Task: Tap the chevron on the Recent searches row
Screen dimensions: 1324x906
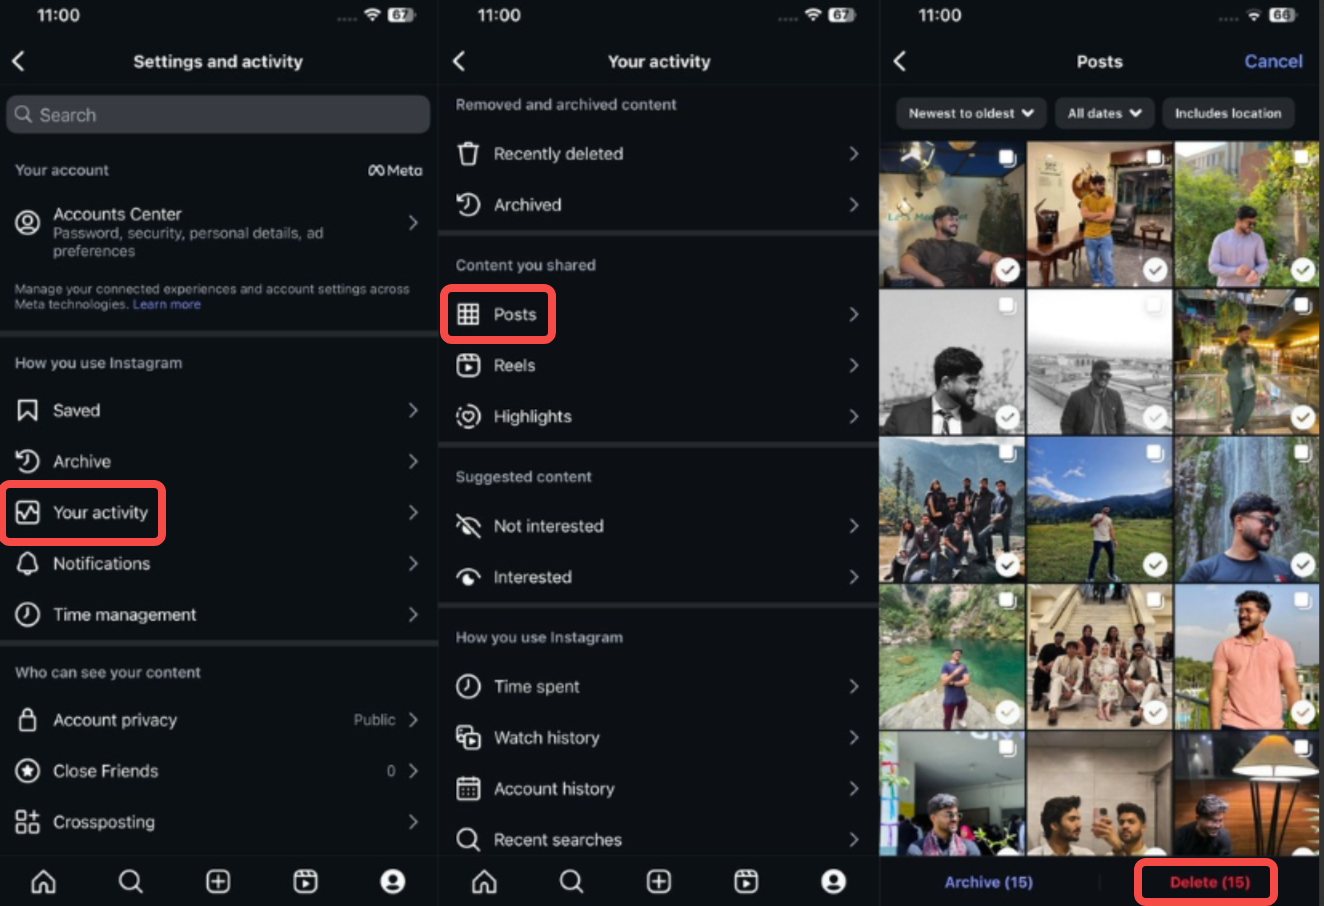Action: click(x=854, y=840)
